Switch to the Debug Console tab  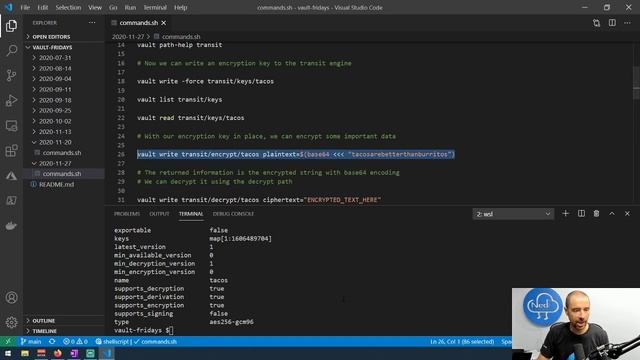(233, 214)
